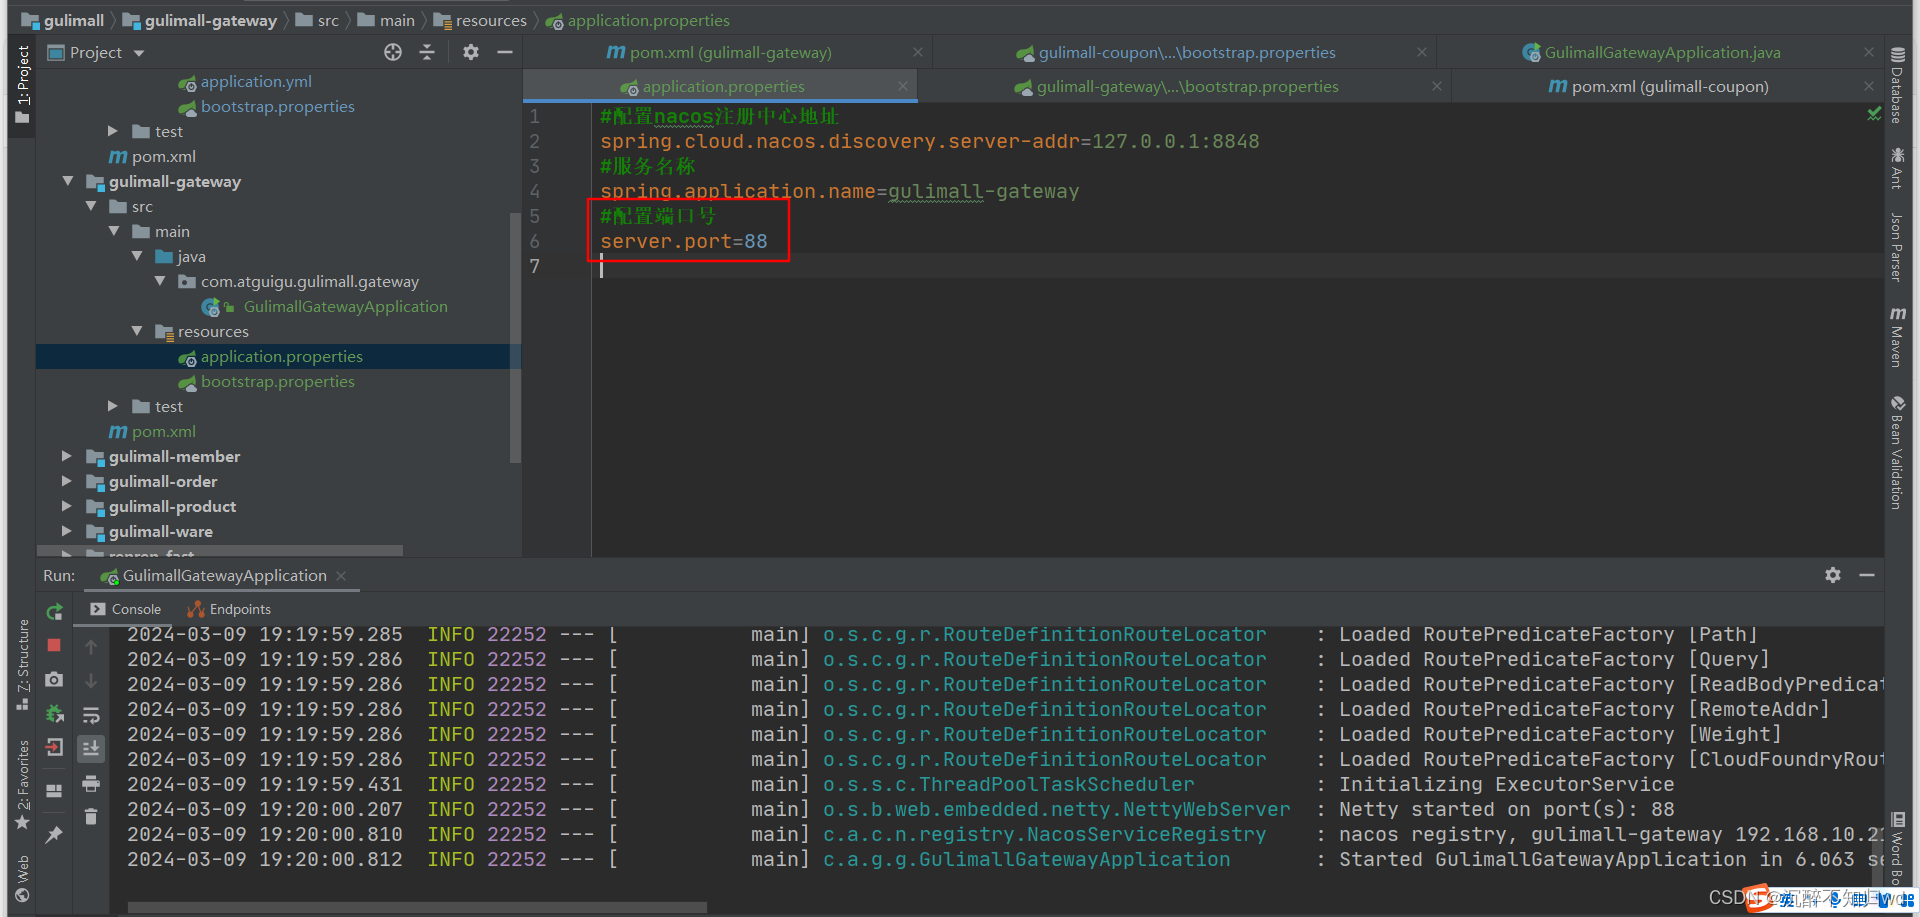This screenshot has width=1920, height=917.
Task: Open the Ant tool window
Action: pos(1897,167)
